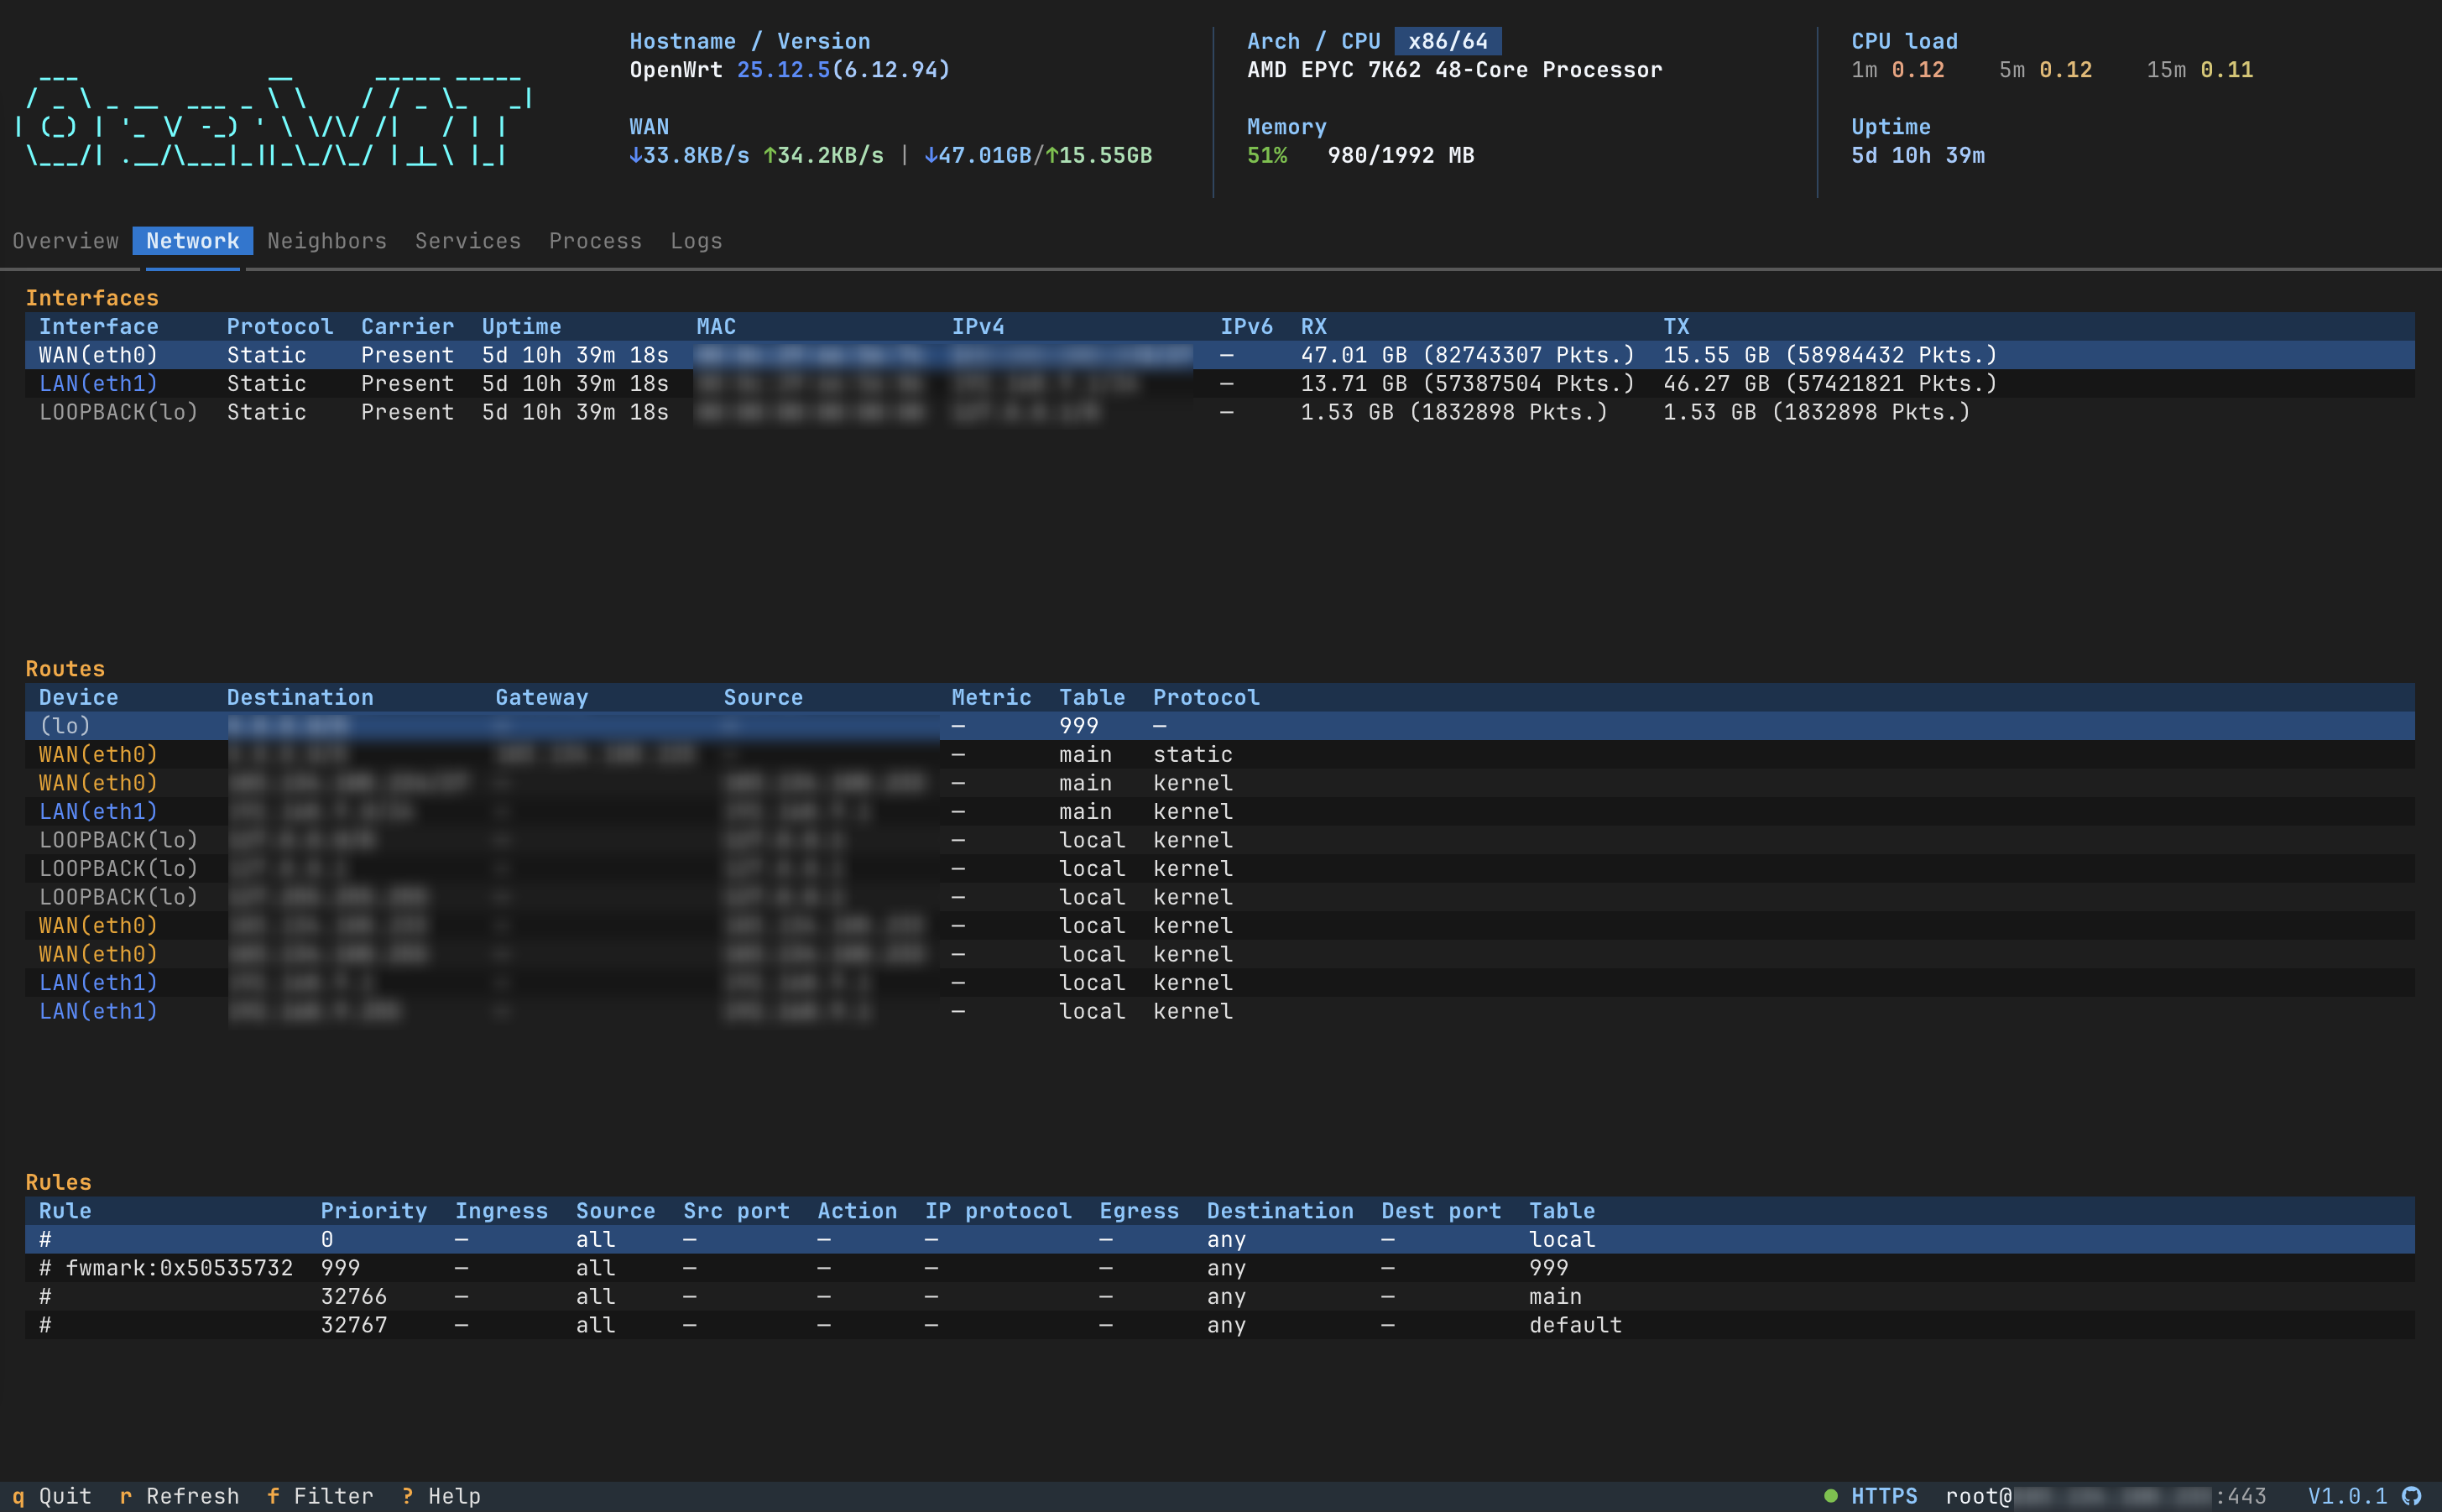This screenshot has width=2442, height=1512.
Task: Click the Carrier column header
Action: 407,326
